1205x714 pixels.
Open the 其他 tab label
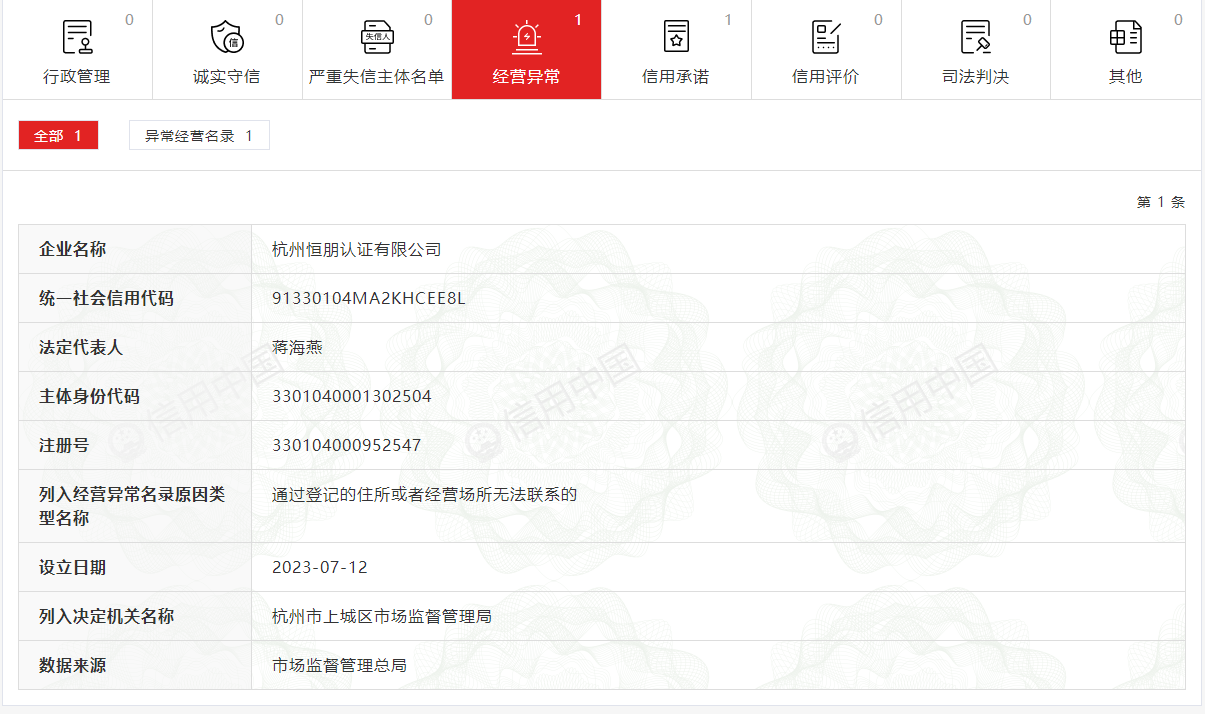[1125, 77]
